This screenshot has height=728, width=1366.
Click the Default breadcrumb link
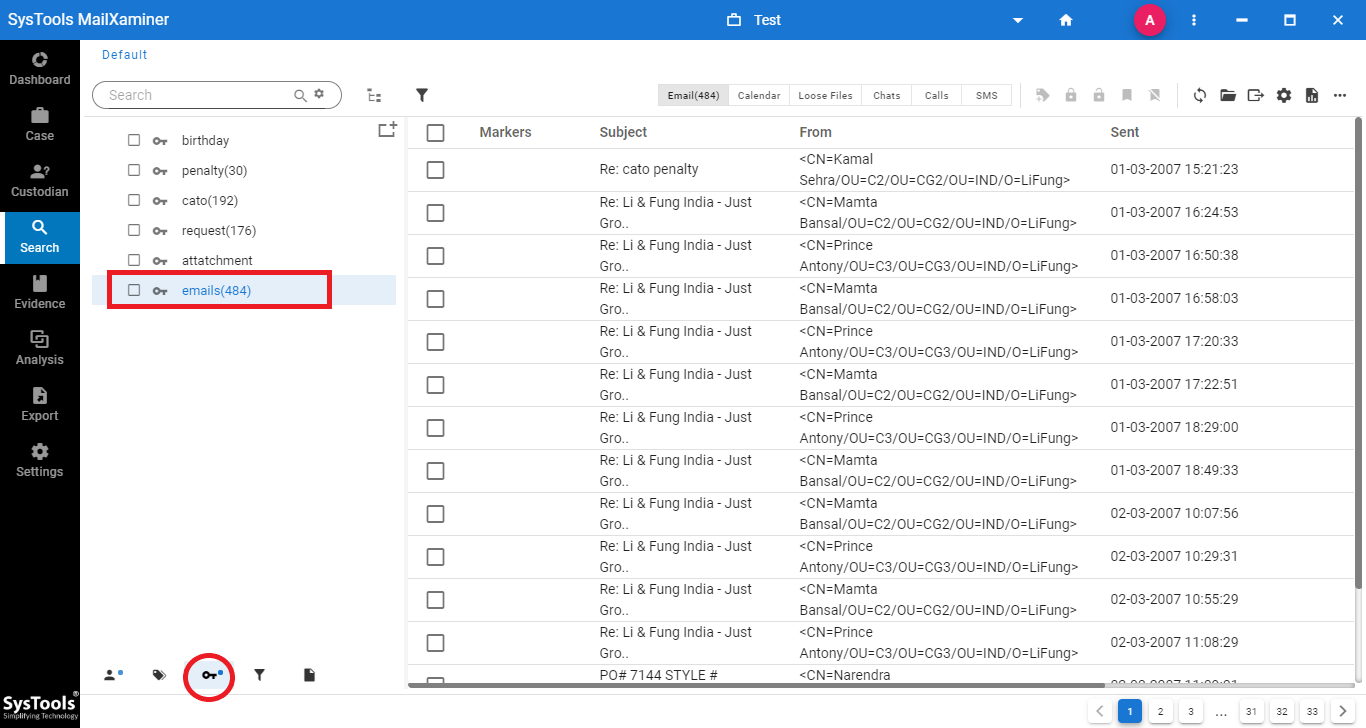click(125, 55)
